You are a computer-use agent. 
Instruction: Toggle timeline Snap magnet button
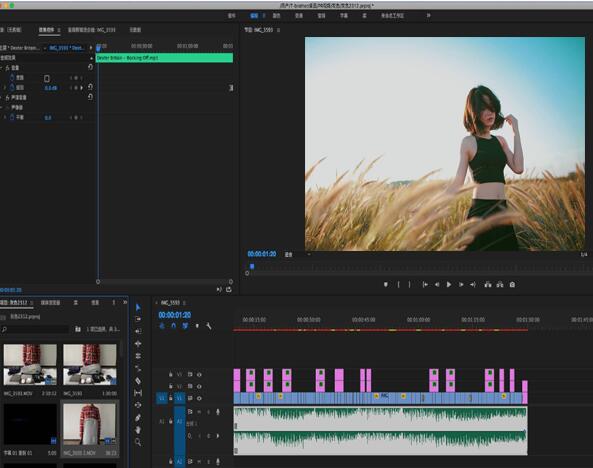point(174,326)
